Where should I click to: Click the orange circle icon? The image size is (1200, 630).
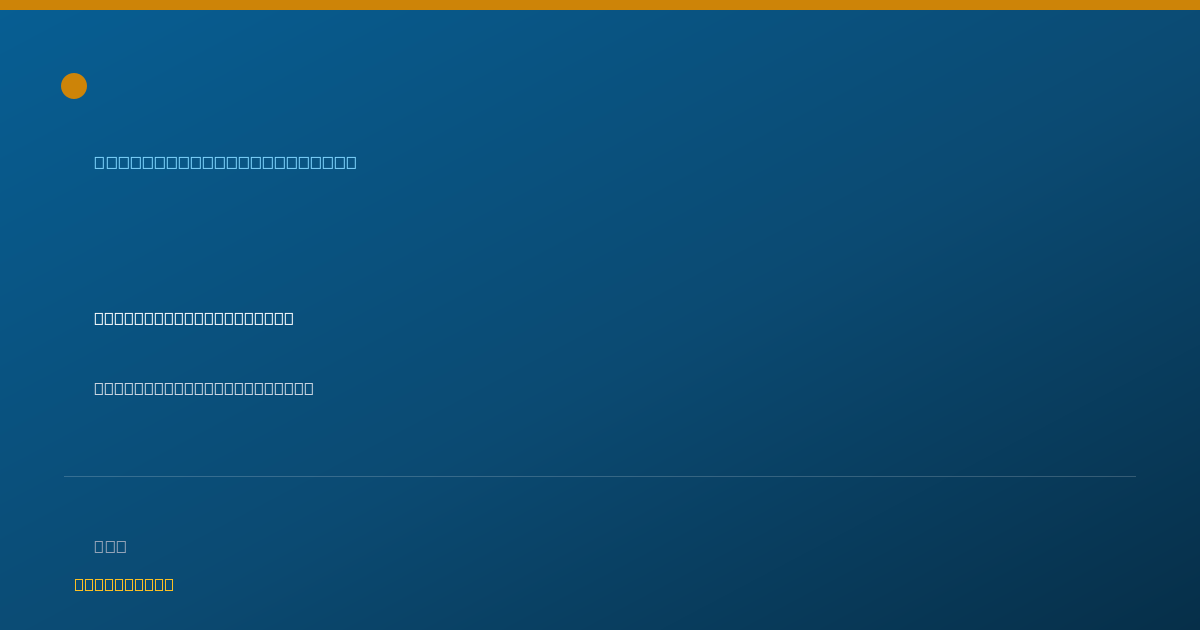pos(74,86)
